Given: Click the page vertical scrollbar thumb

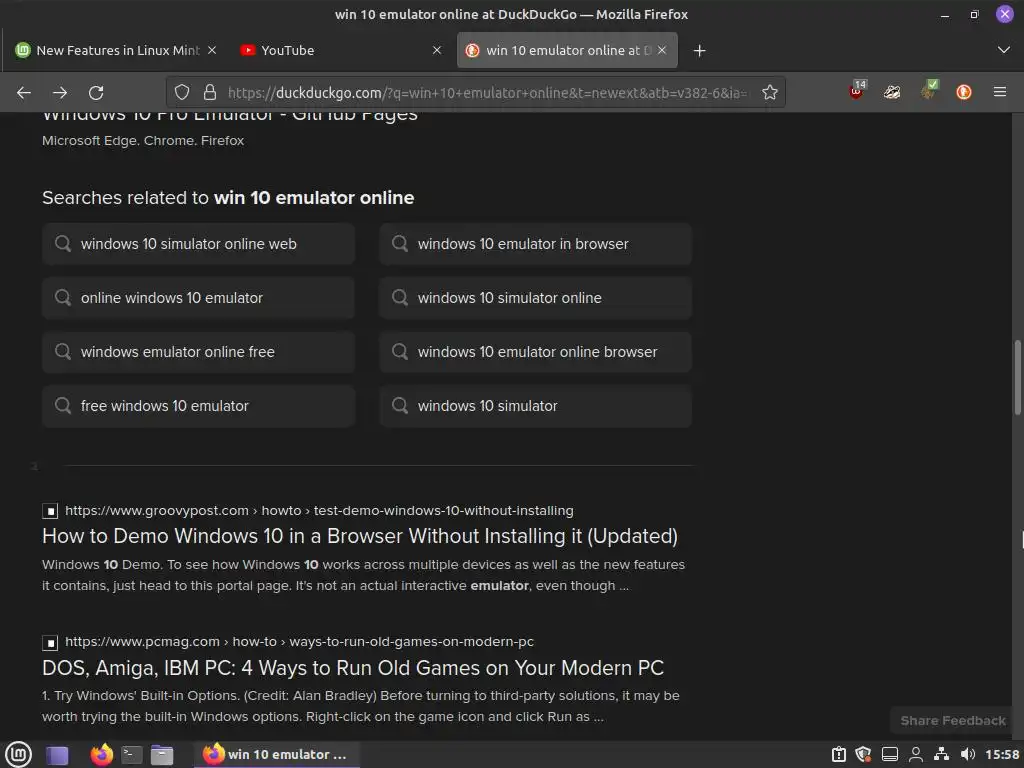Looking at the screenshot, I should pyautogui.click(x=1017, y=377).
